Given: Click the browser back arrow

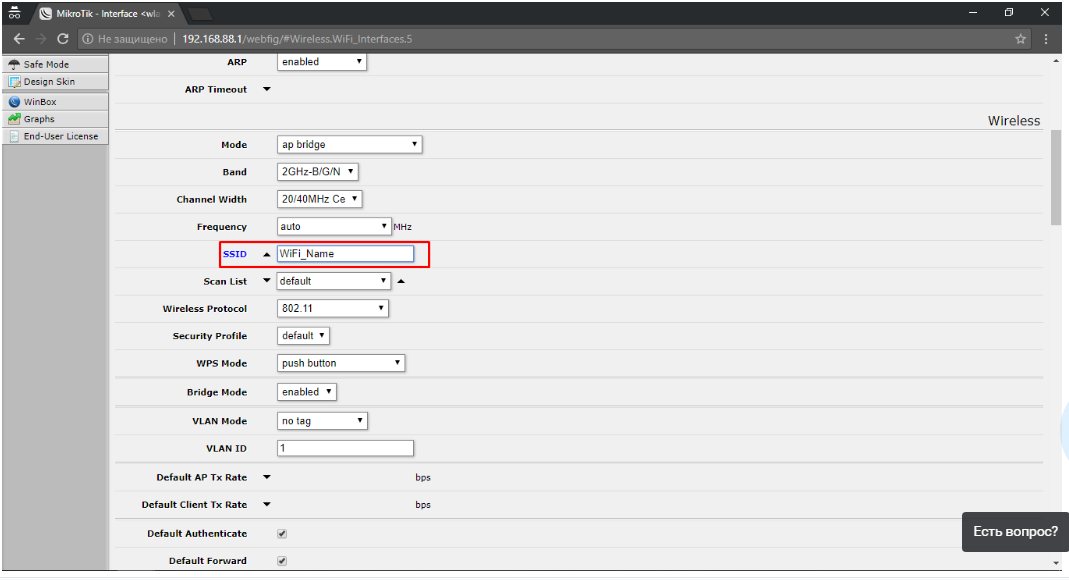Looking at the screenshot, I should (18, 39).
